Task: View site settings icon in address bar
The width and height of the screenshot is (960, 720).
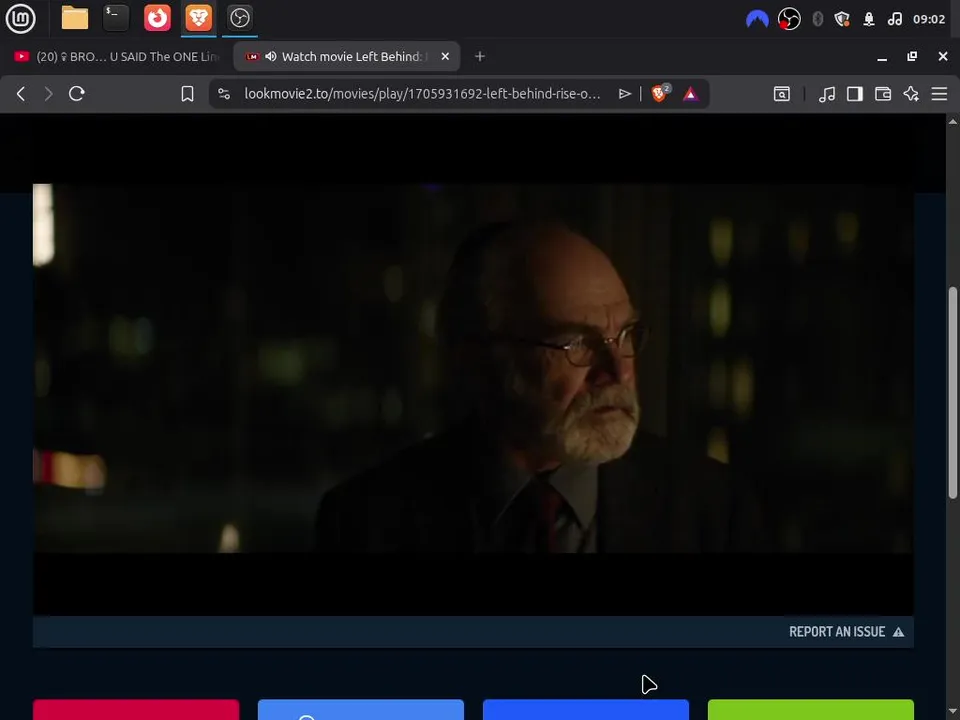Action: tap(224, 94)
